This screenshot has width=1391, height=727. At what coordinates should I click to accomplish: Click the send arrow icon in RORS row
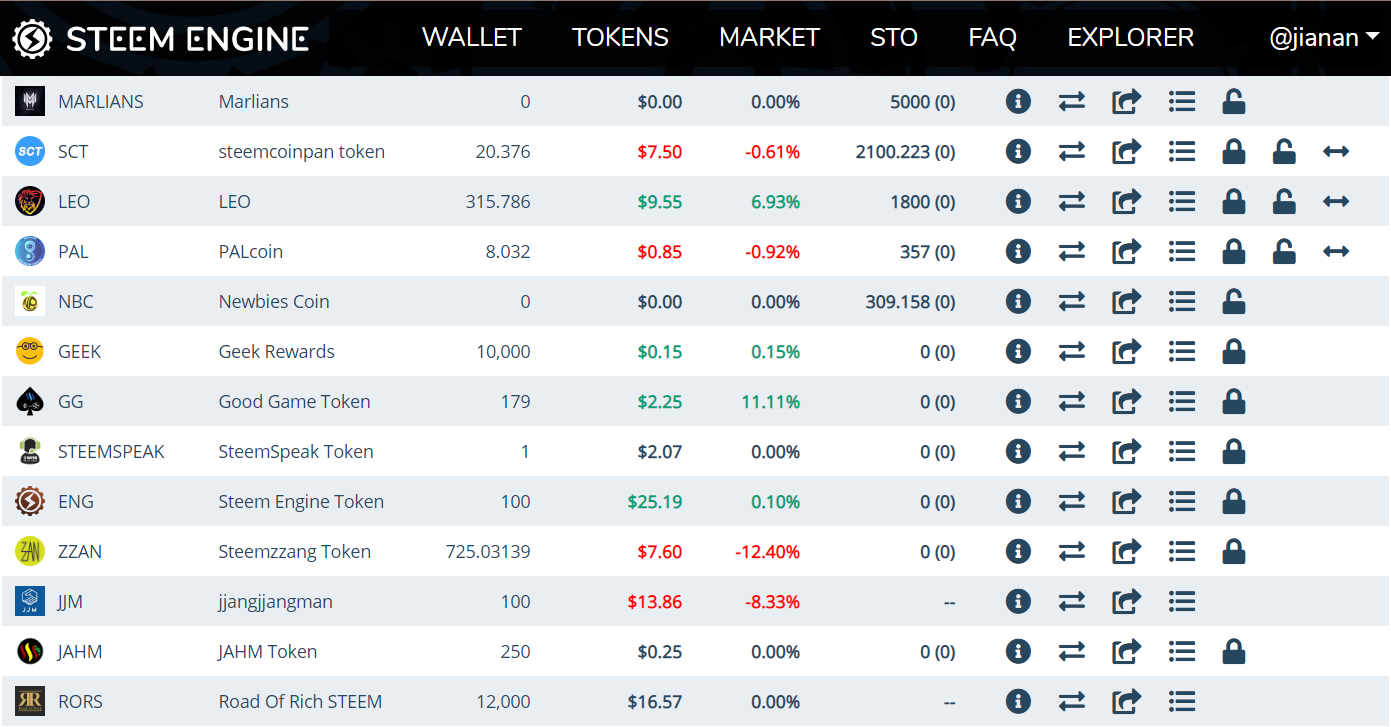tap(1126, 702)
